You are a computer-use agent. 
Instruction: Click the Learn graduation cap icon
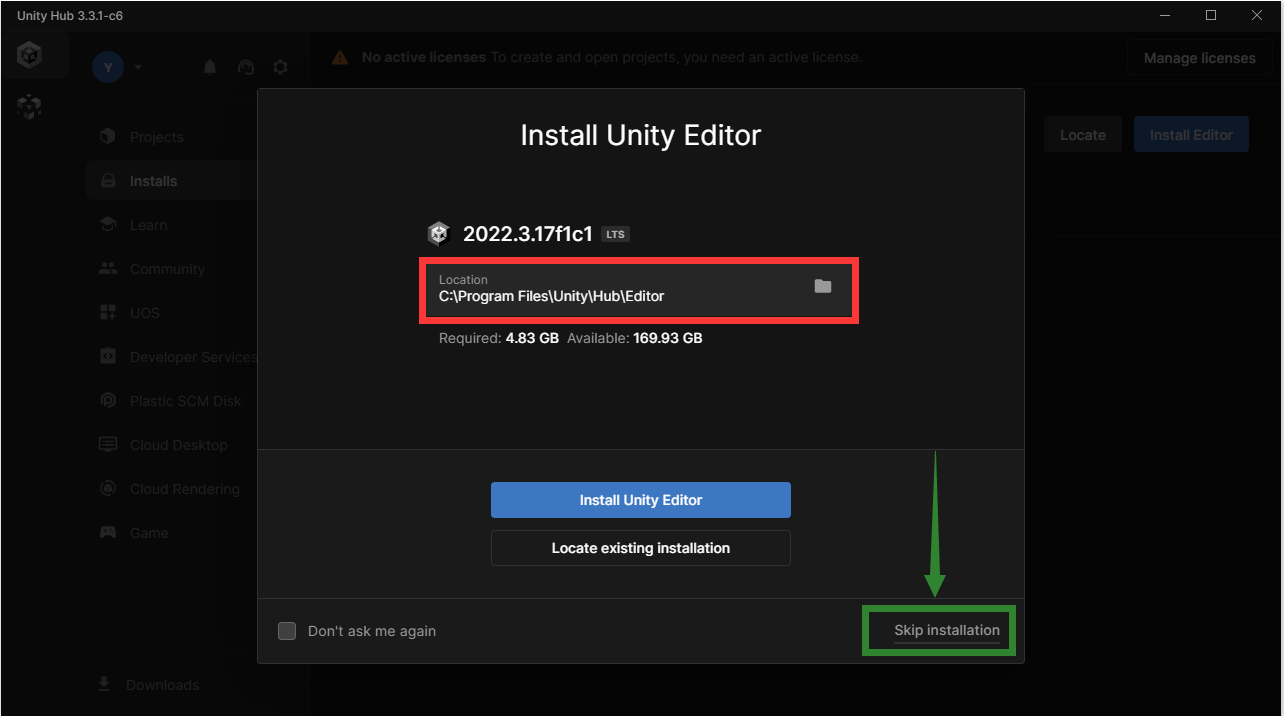108,225
